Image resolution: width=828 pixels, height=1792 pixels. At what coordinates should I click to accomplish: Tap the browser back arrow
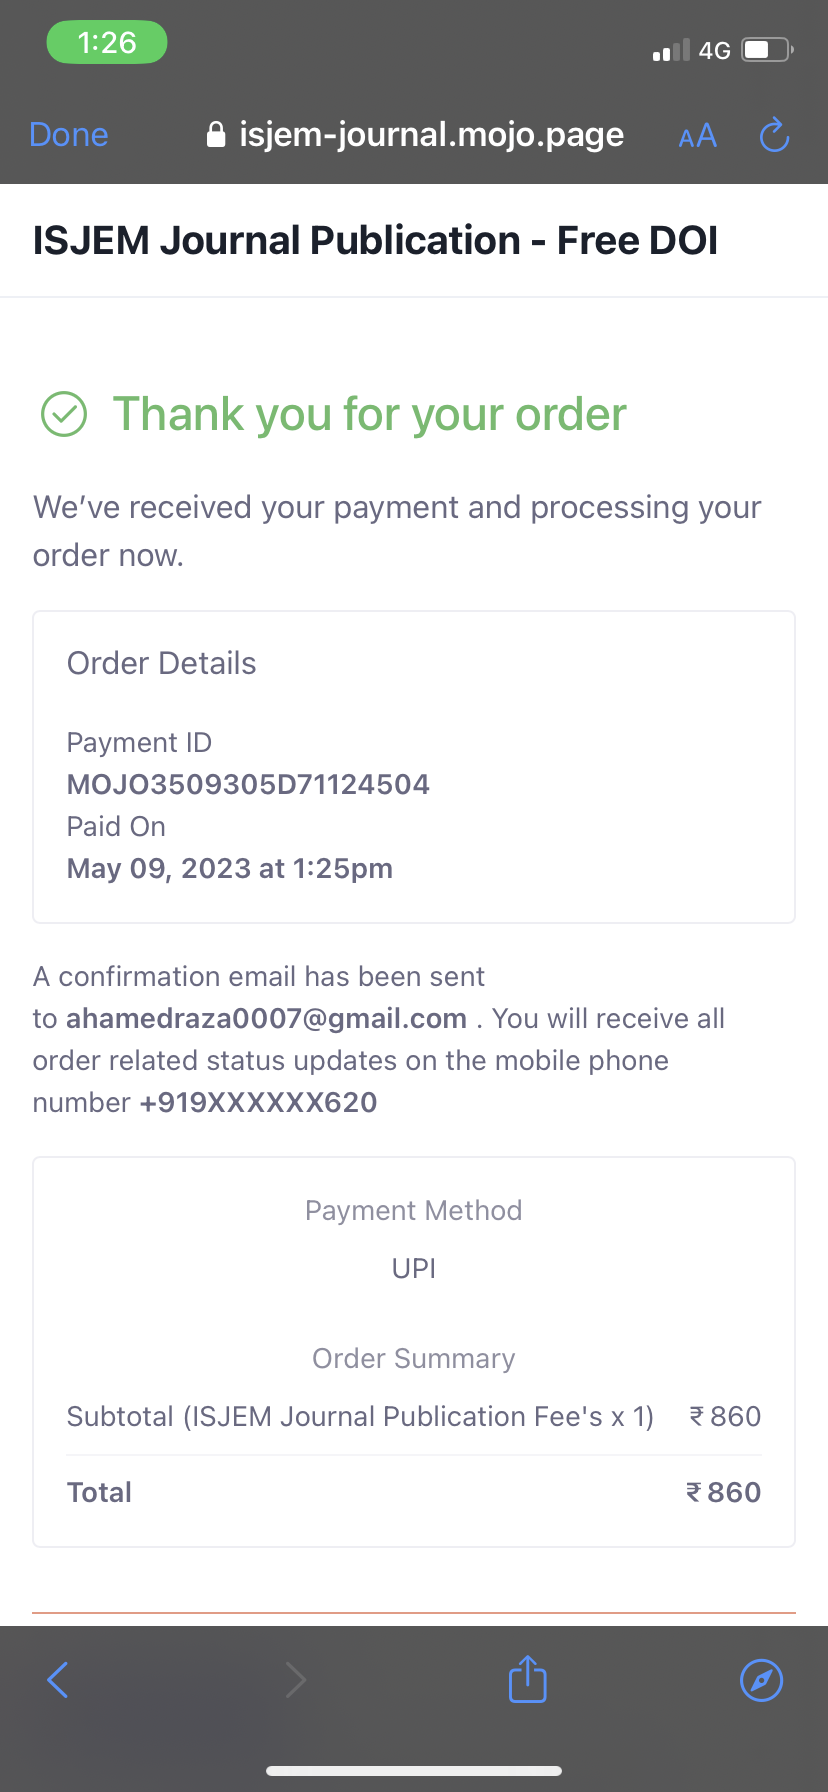coord(58,1680)
